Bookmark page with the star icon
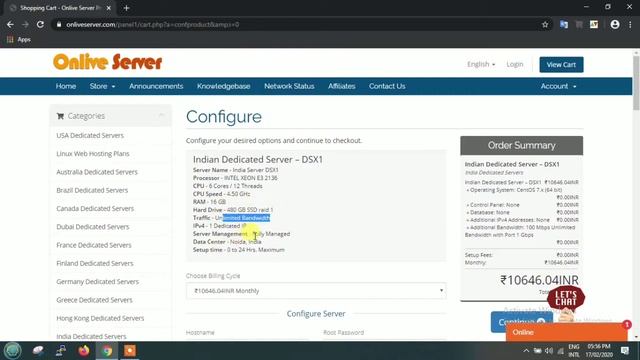This screenshot has height=360, width=640. [x=545, y=24]
